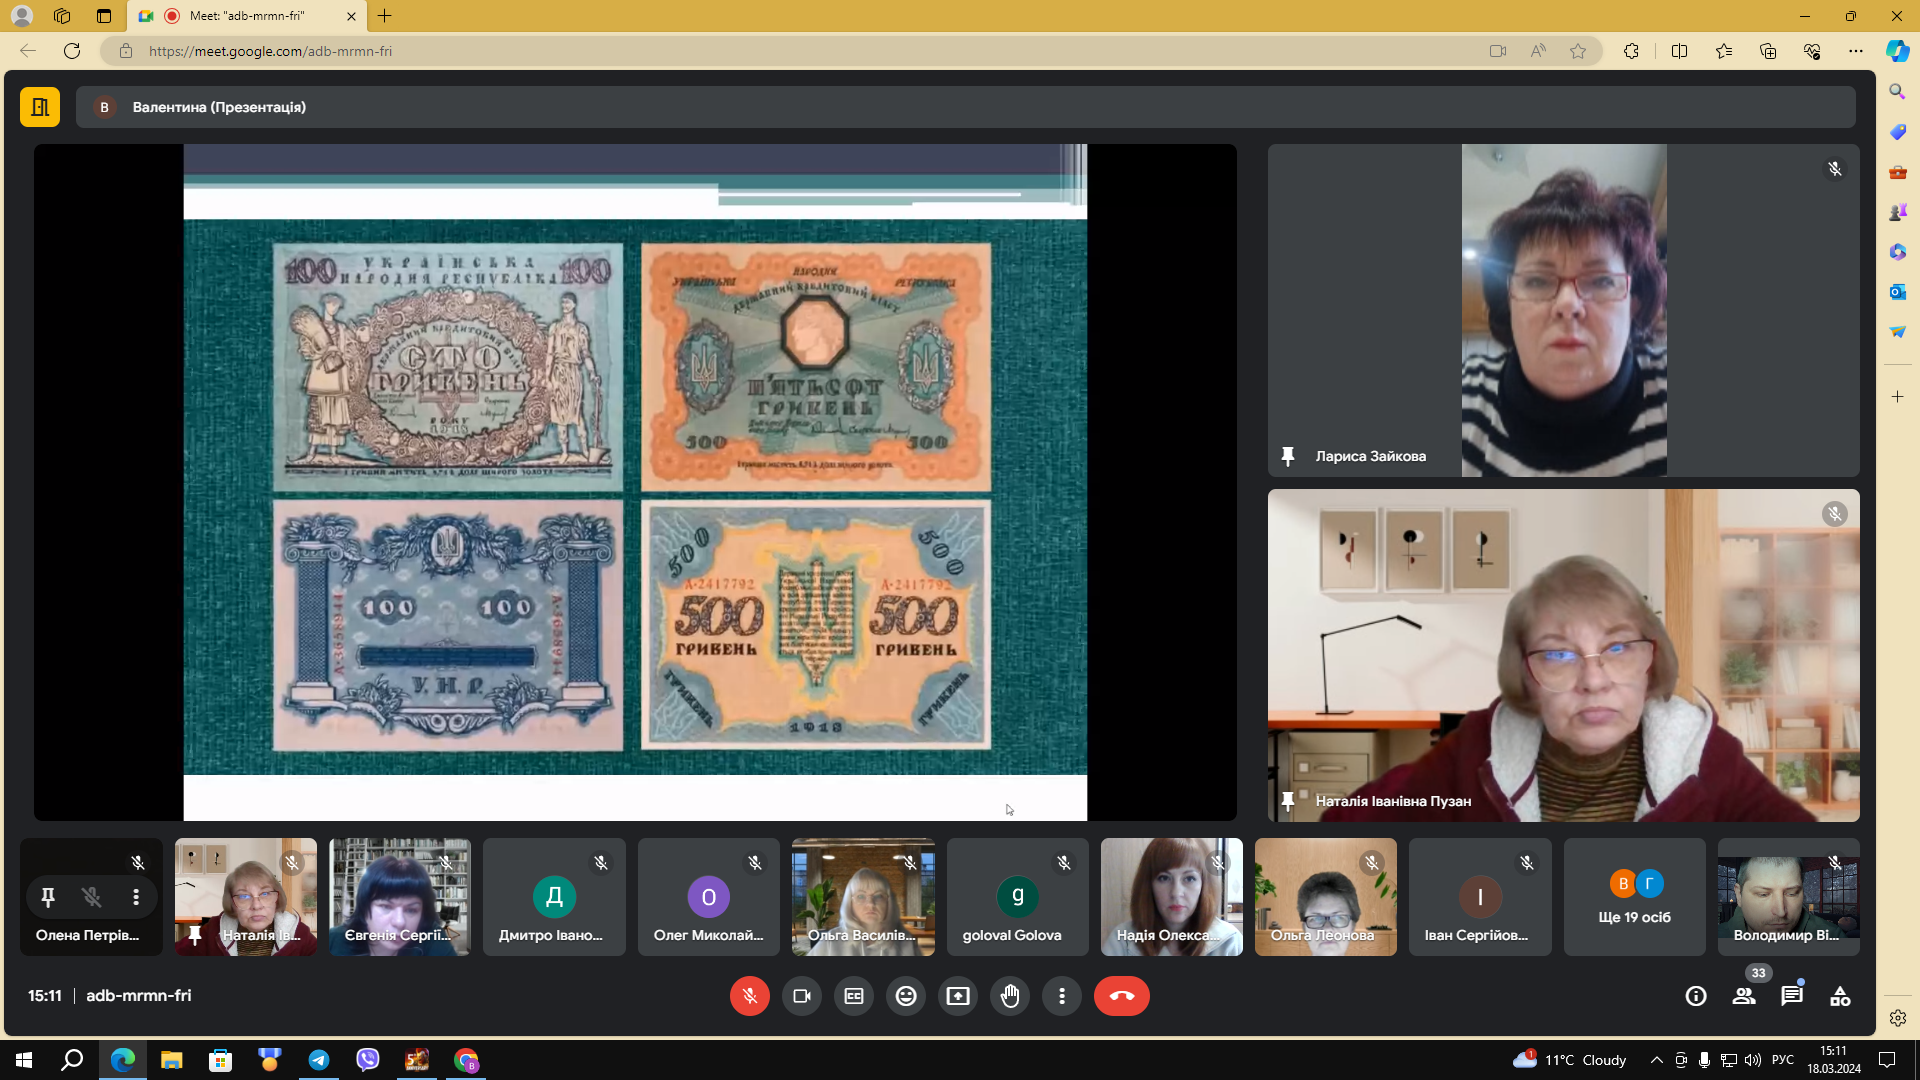
Task: Toggle Edge split screen
Action: tap(1679, 51)
